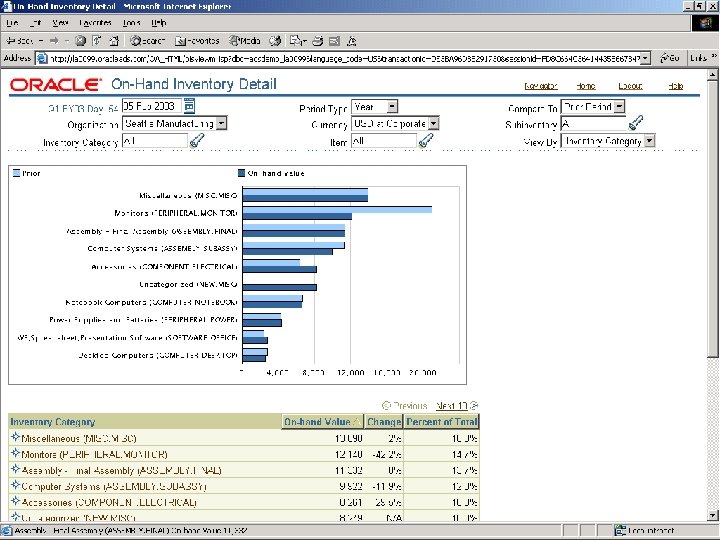Viewport: 720px width, 540px height.
Task: Click the browser Back button
Action: [x=20, y=40]
